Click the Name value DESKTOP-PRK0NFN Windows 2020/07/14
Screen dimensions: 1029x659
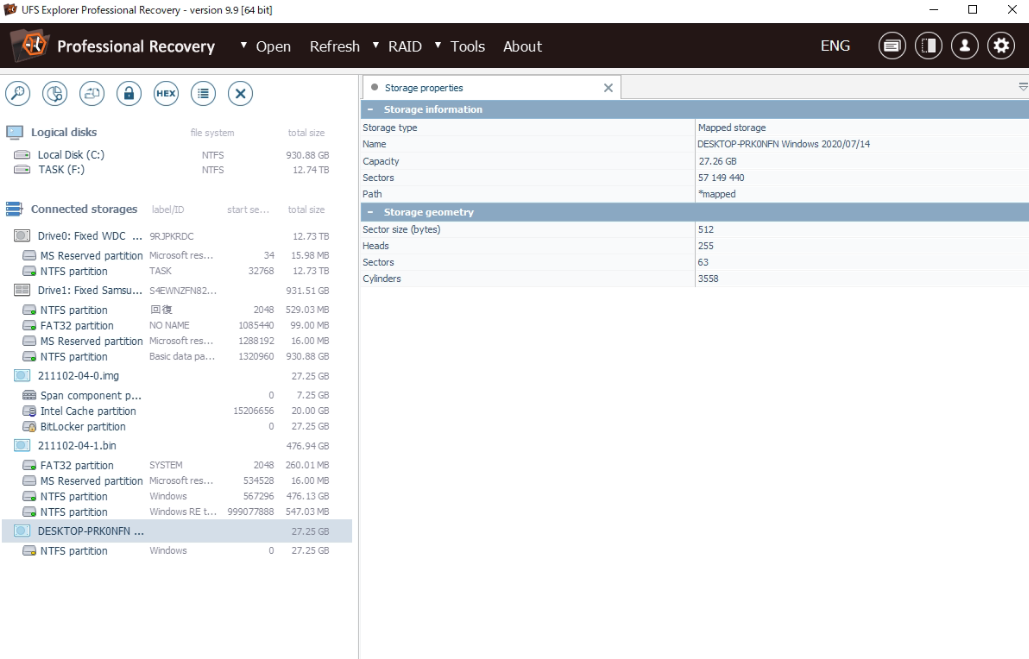(784, 144)
